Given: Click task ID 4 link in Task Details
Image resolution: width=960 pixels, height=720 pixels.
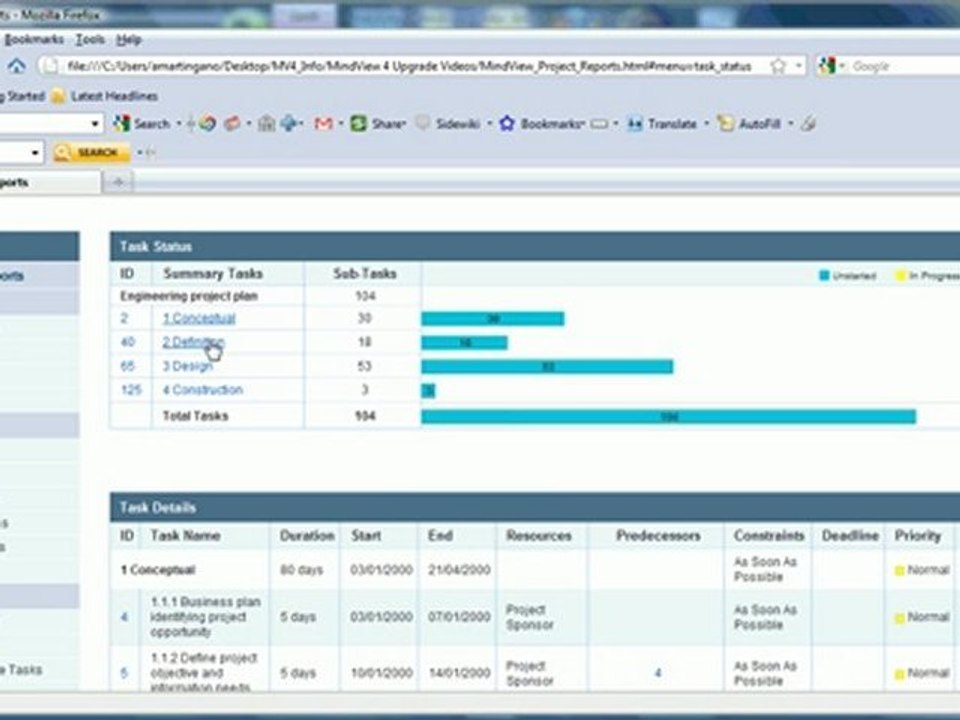Looking at the screenshot, I should point(124,617).
